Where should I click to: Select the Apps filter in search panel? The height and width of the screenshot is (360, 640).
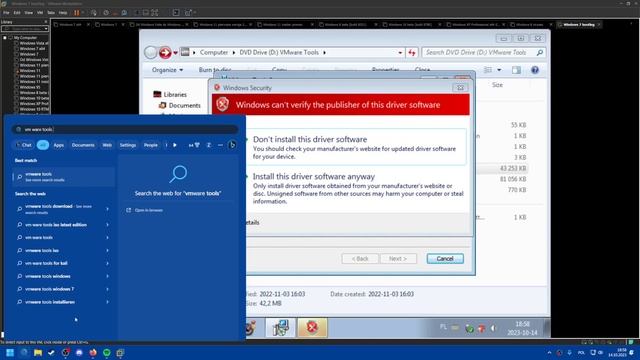coord(59,145)
